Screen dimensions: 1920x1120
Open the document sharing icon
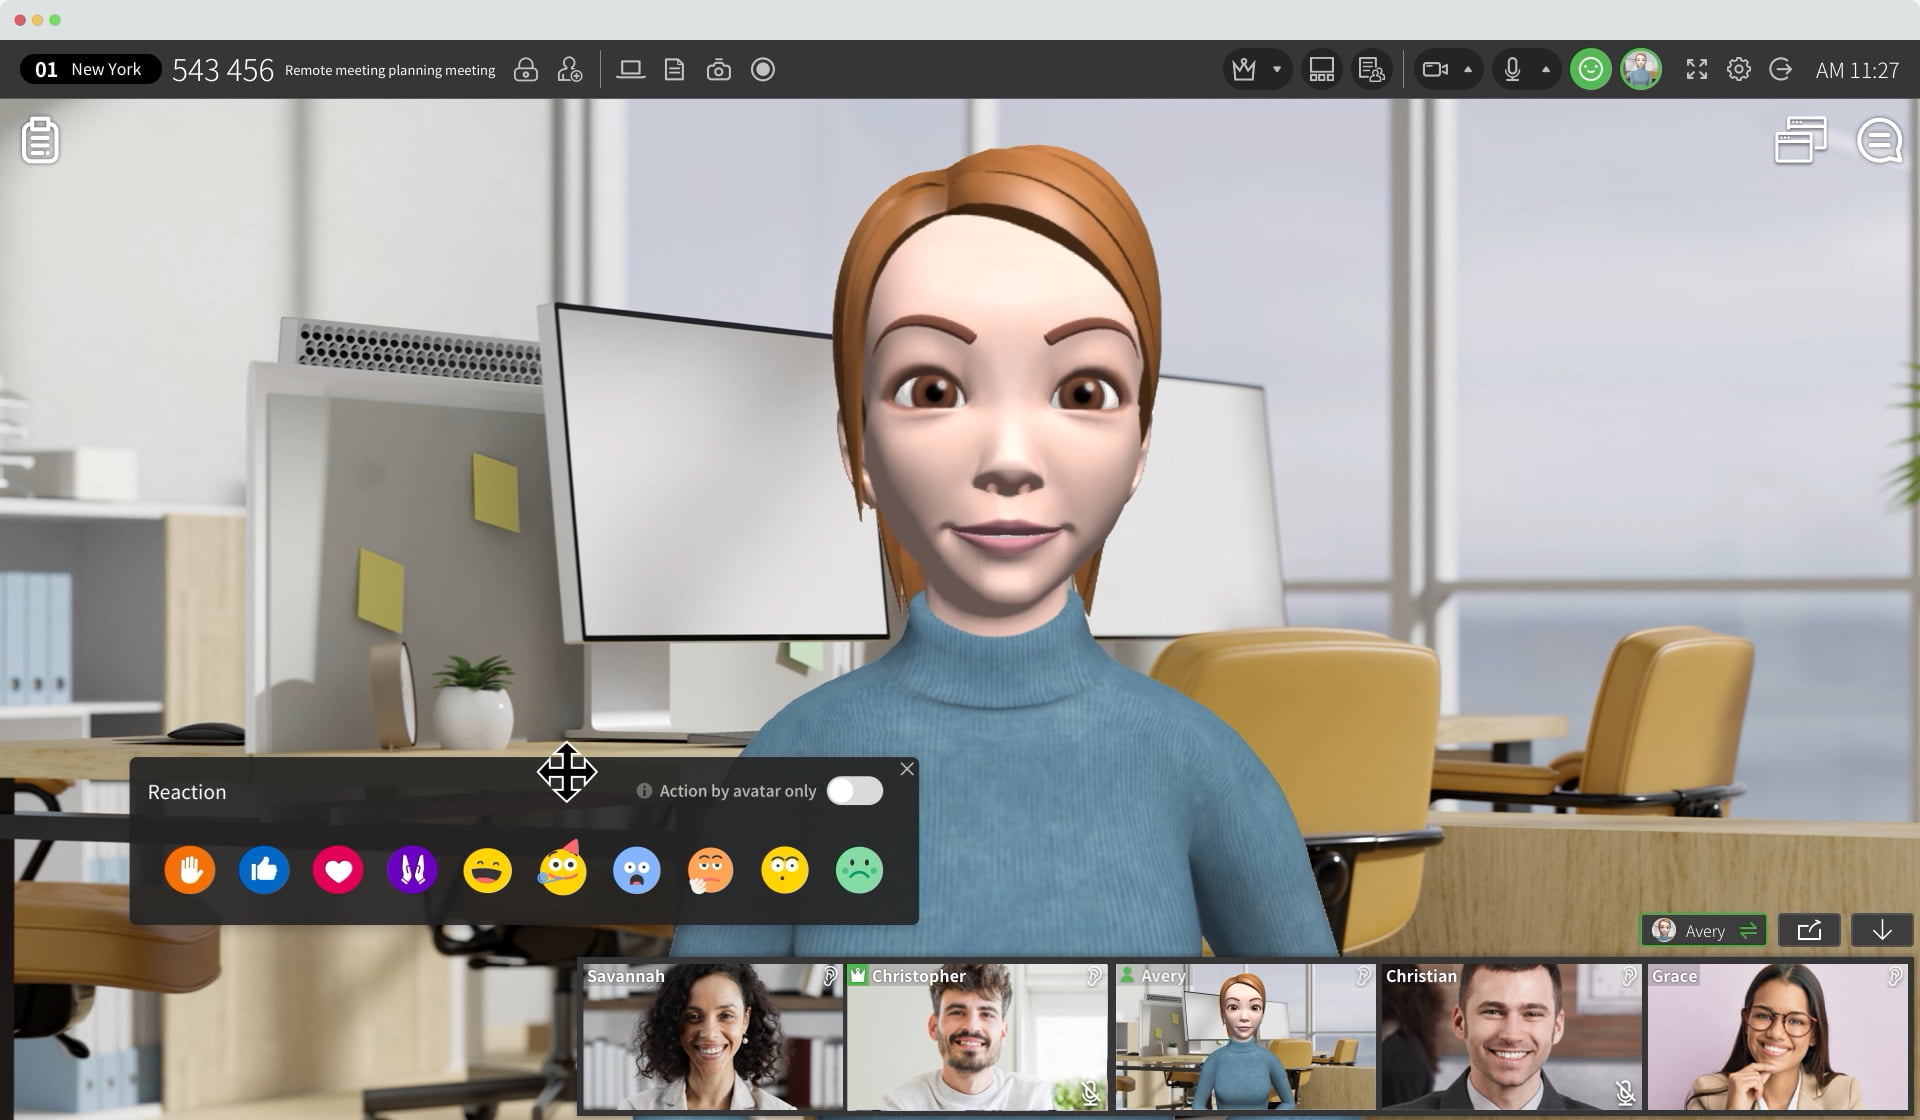pyautogui.click(x=674, y=69)
